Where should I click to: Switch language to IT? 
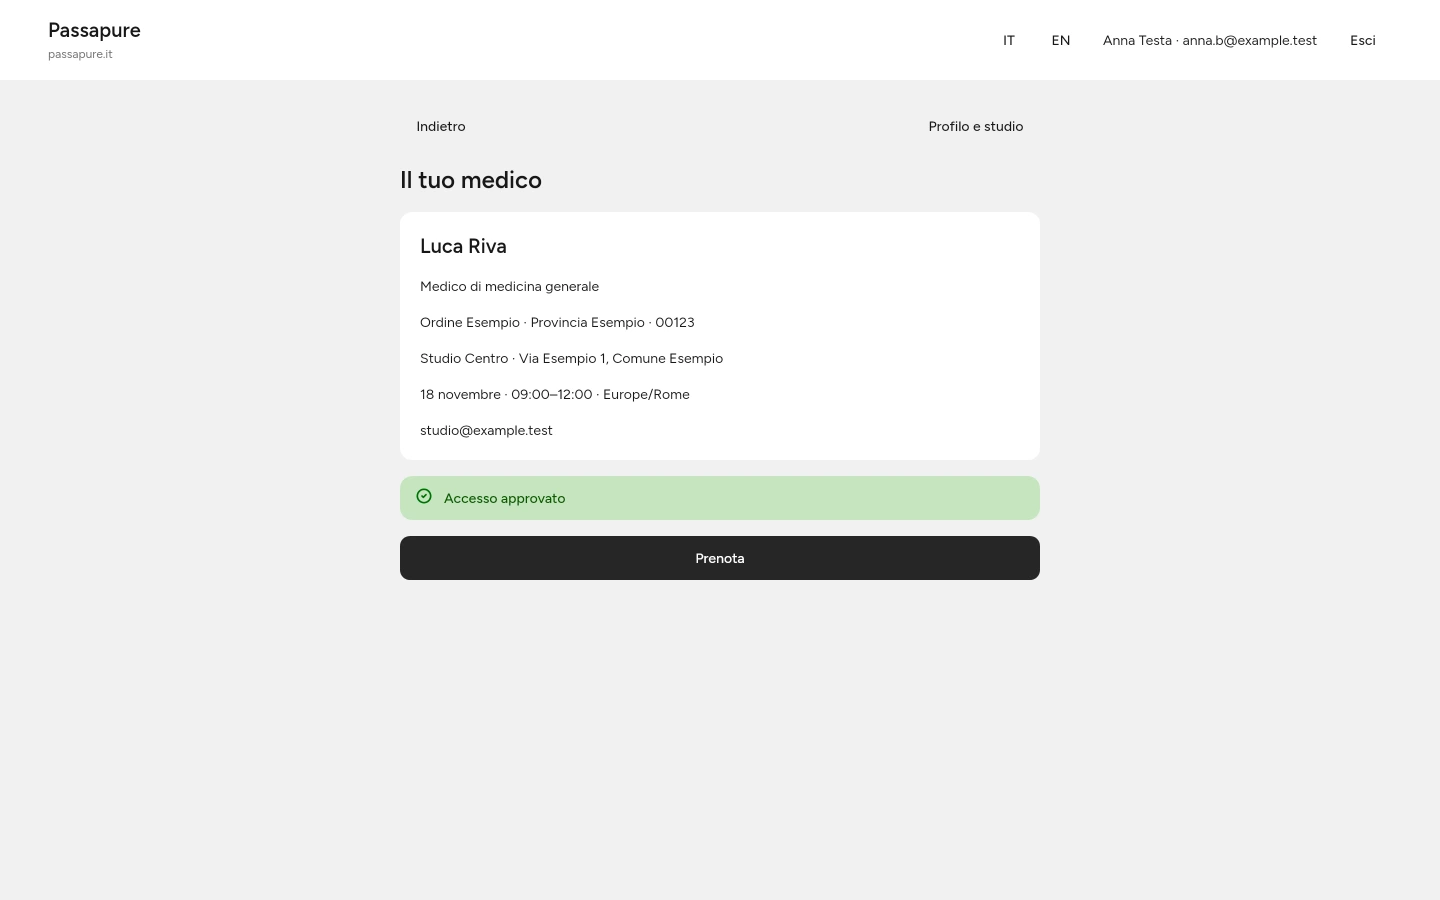tap(1009, 40)
